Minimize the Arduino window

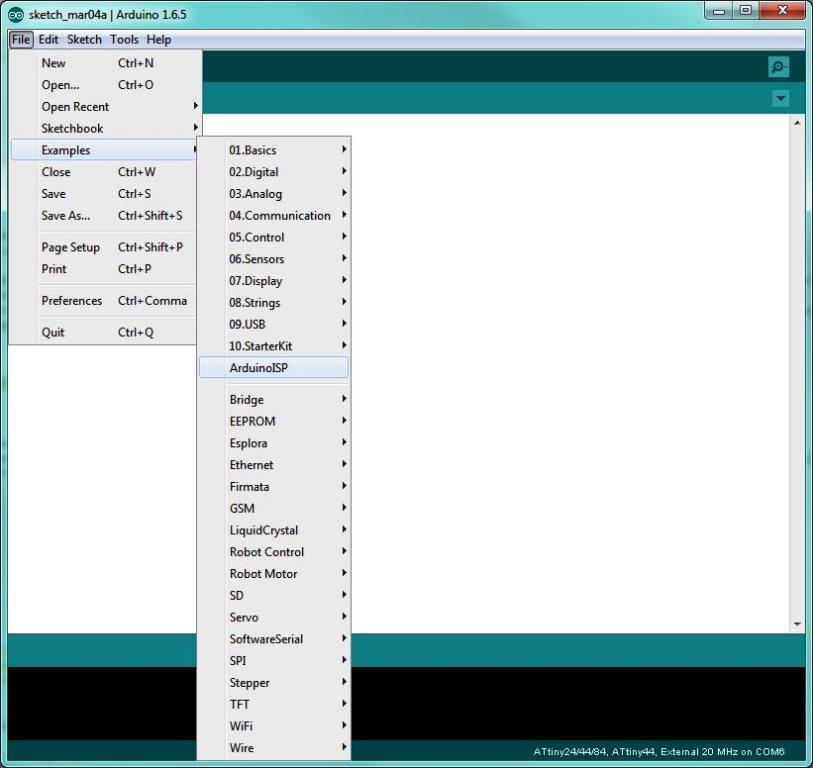point(719,11)
